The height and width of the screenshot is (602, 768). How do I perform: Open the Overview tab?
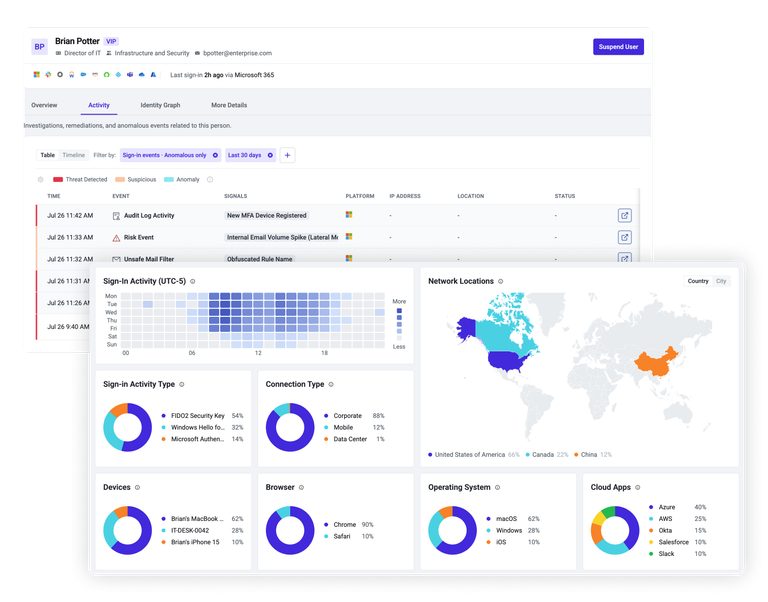[x=44, y=105]
